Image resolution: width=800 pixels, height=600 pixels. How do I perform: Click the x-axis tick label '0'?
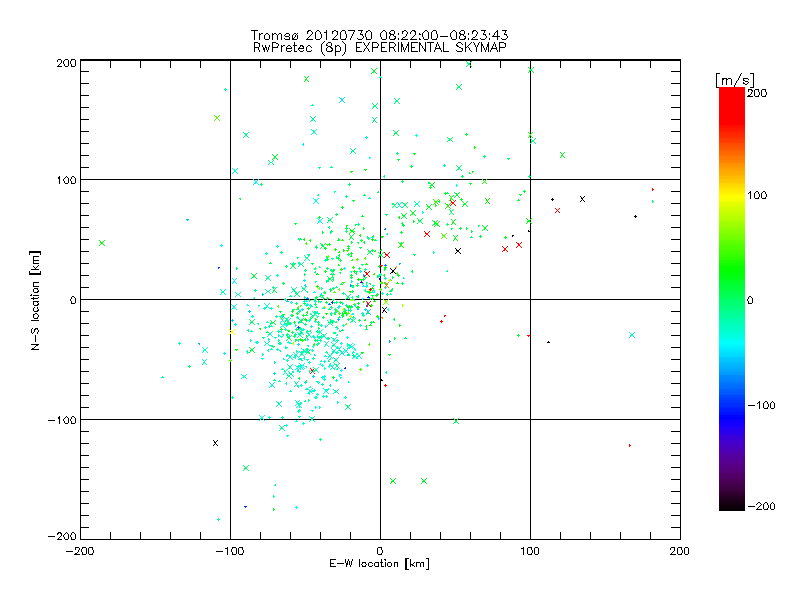pos(380,551)
